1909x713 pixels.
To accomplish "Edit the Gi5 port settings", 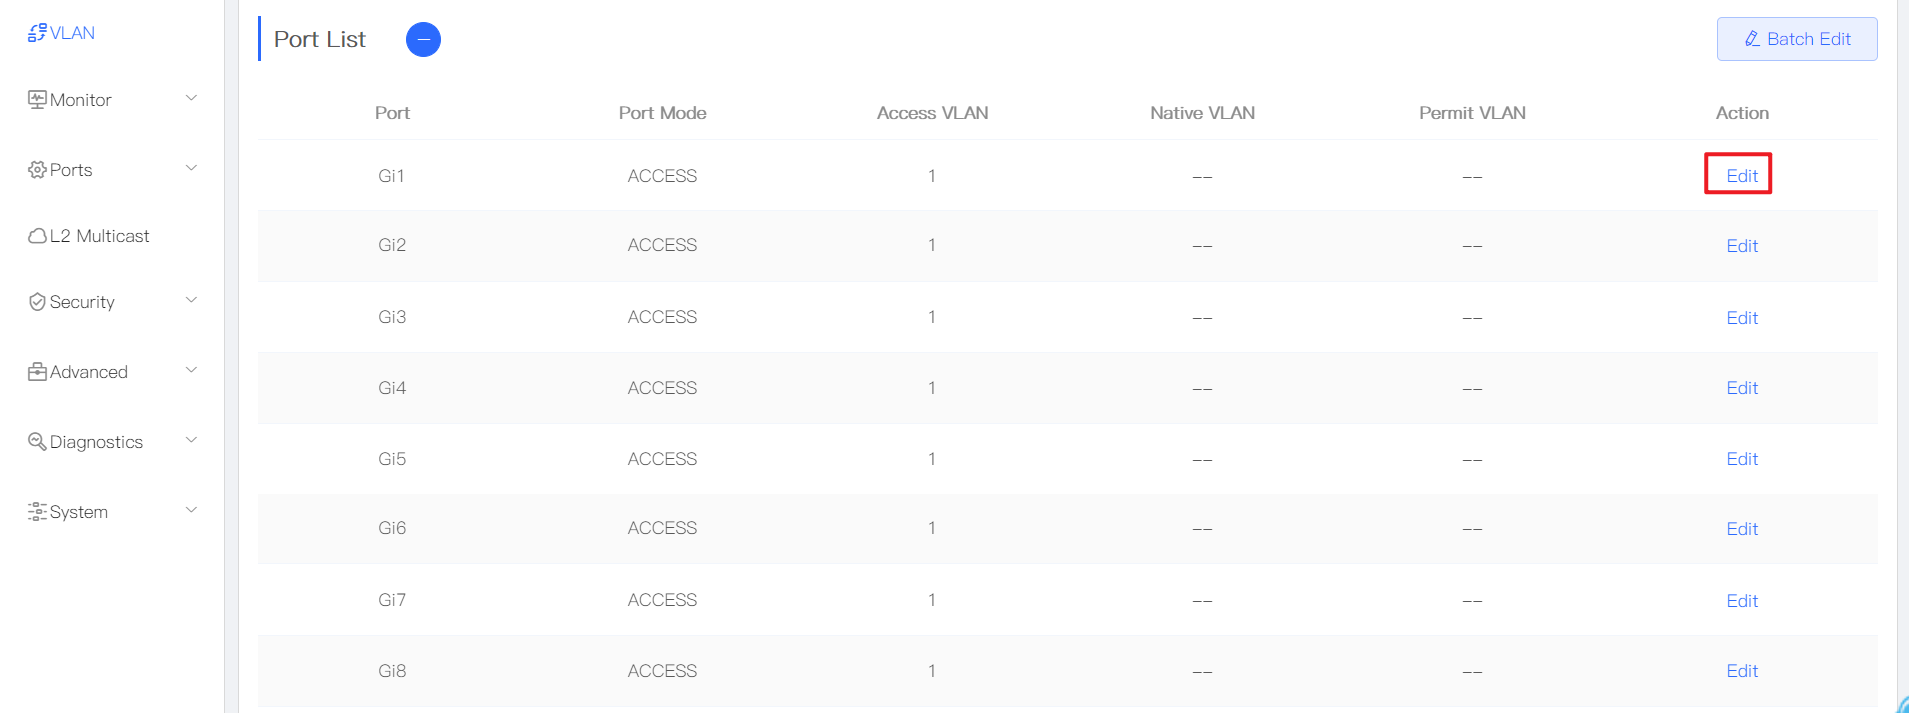I will click(x=1741, y=459).
